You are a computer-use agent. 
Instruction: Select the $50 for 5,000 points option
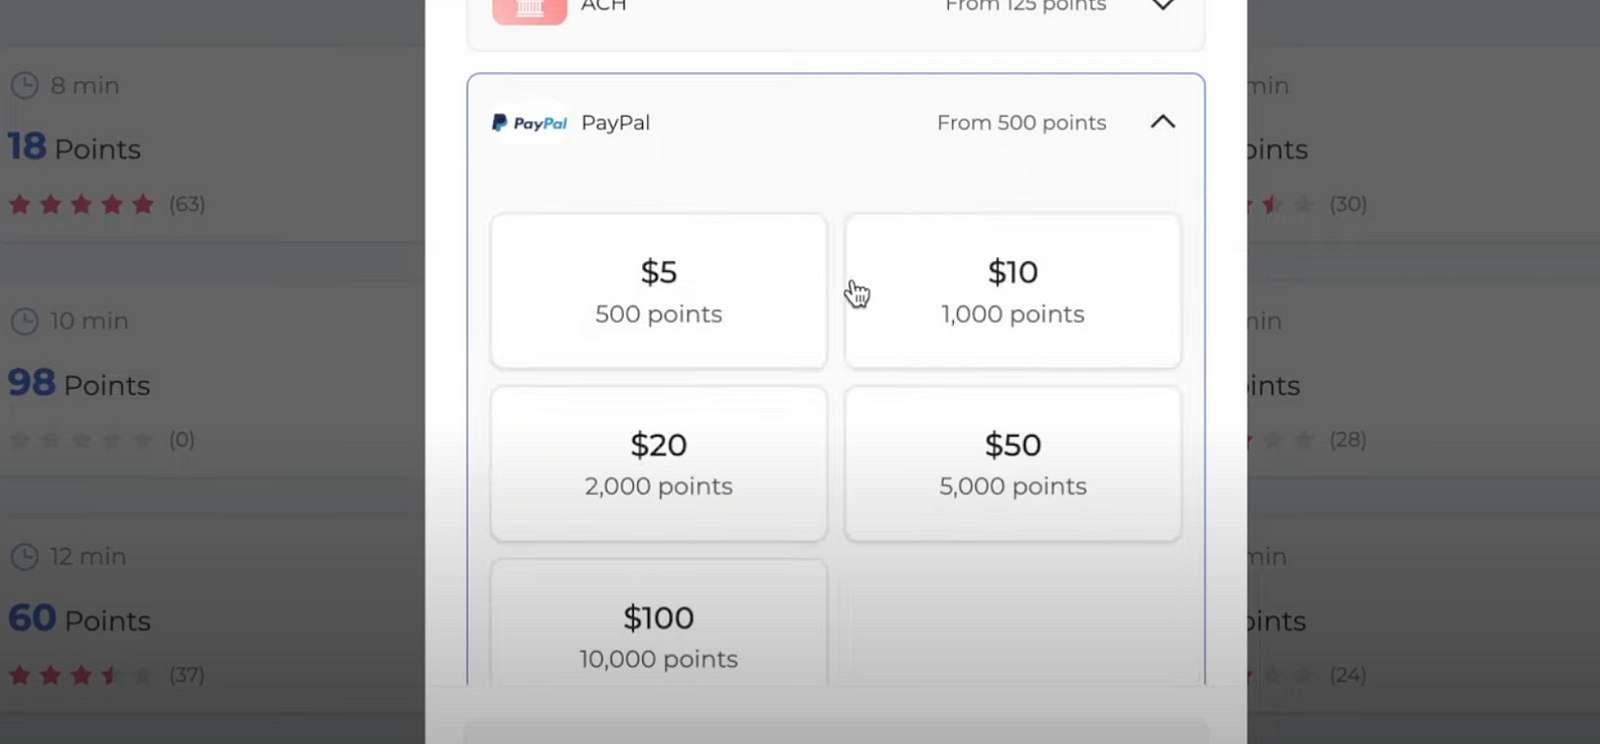[1012, 464]
